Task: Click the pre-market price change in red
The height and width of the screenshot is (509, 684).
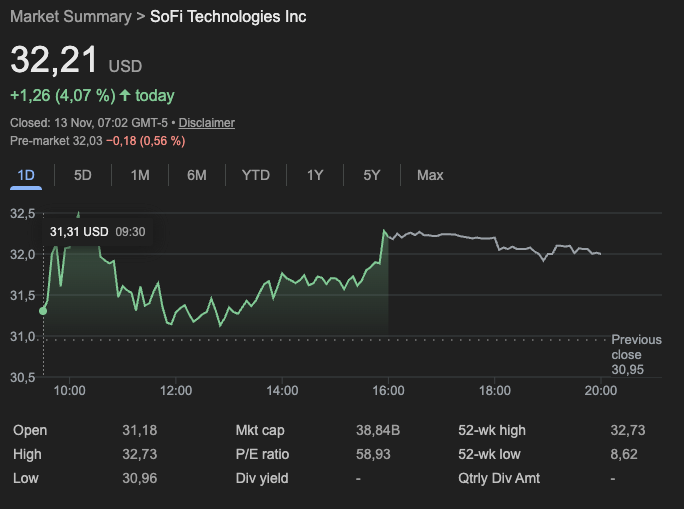Action: coord(146,141)
